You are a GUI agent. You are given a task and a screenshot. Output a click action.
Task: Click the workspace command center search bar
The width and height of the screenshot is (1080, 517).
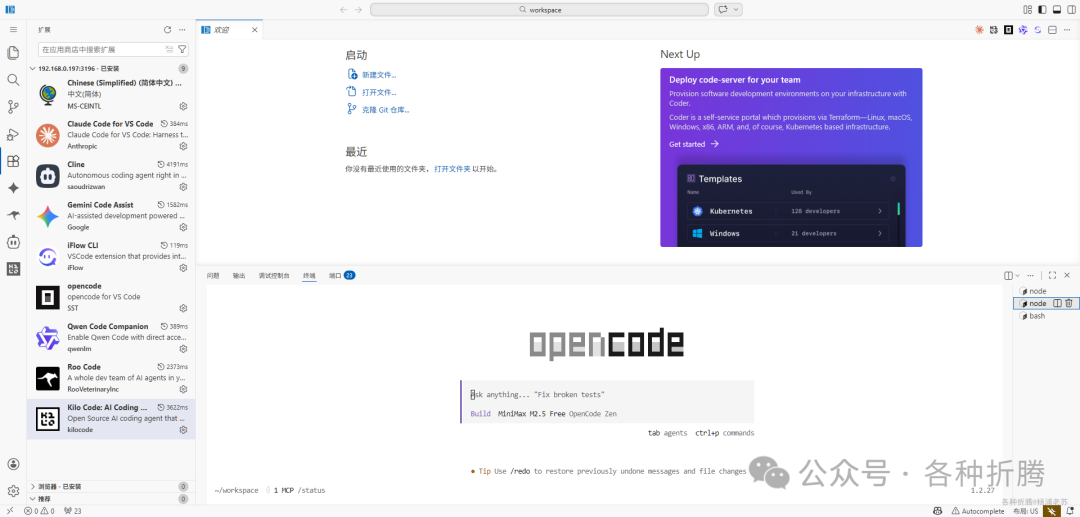pos(539,10)
